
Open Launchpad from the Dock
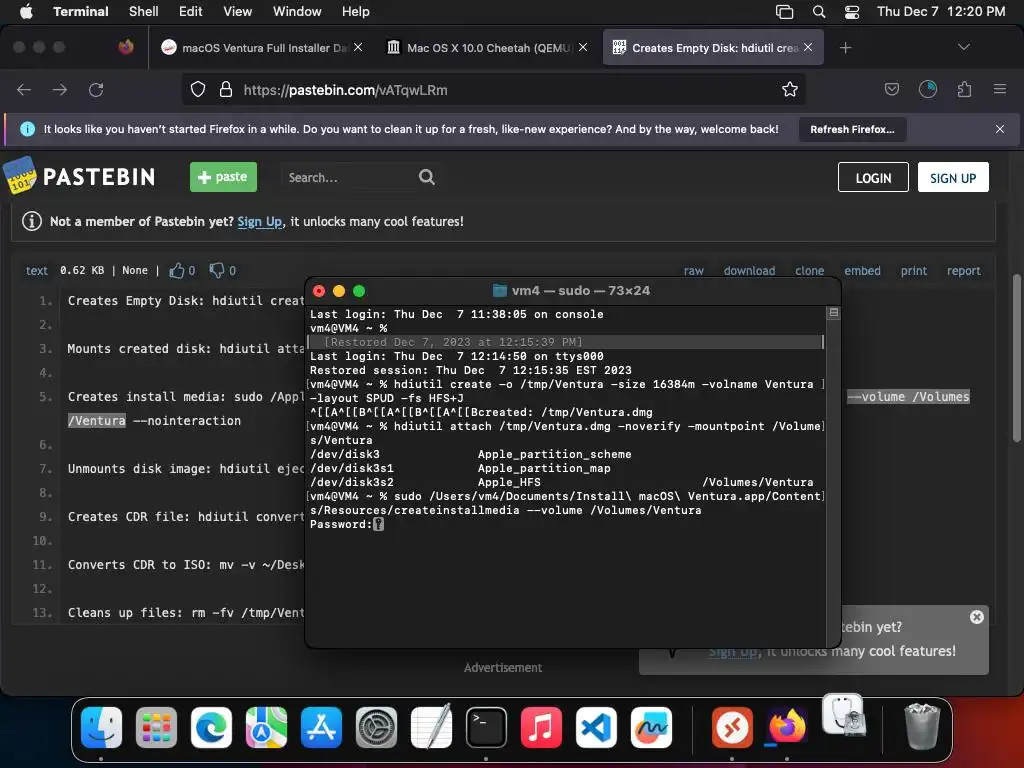(156, 728)
